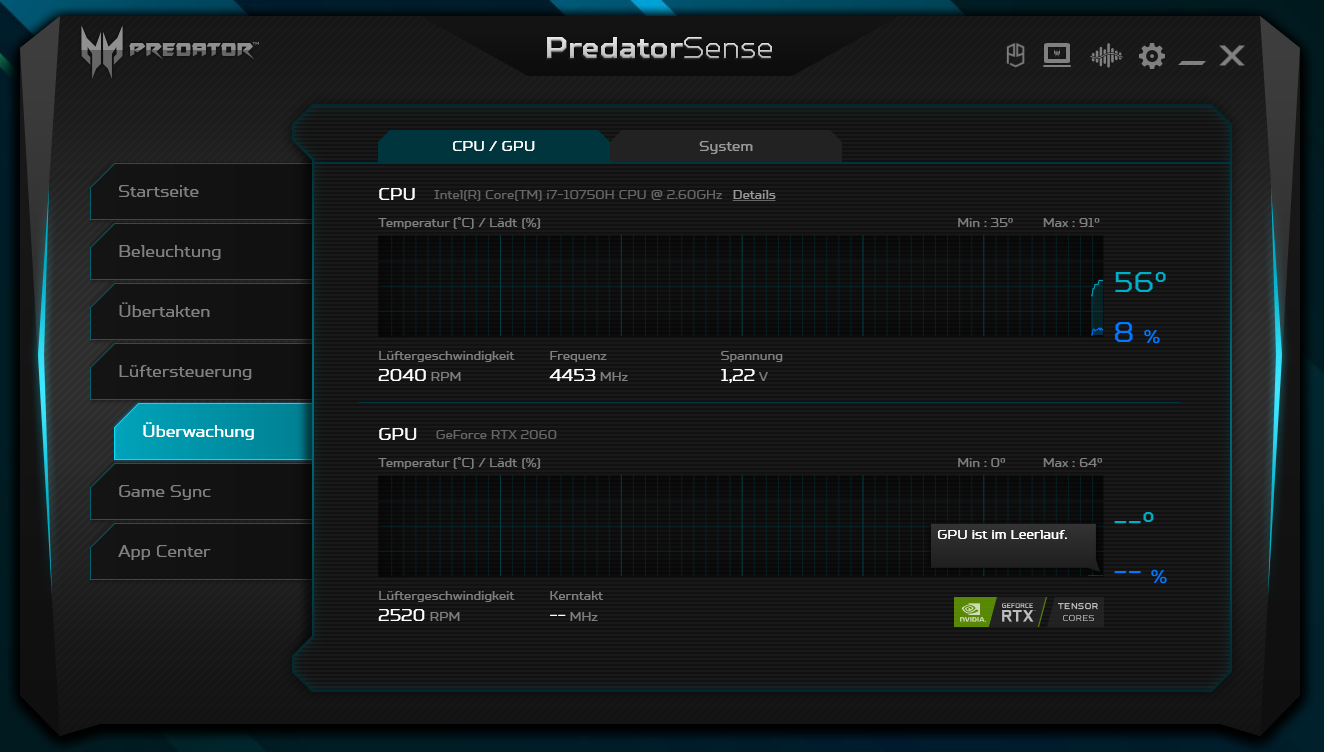Click CPU fan speed 2040 RPM

pos(419,376)
